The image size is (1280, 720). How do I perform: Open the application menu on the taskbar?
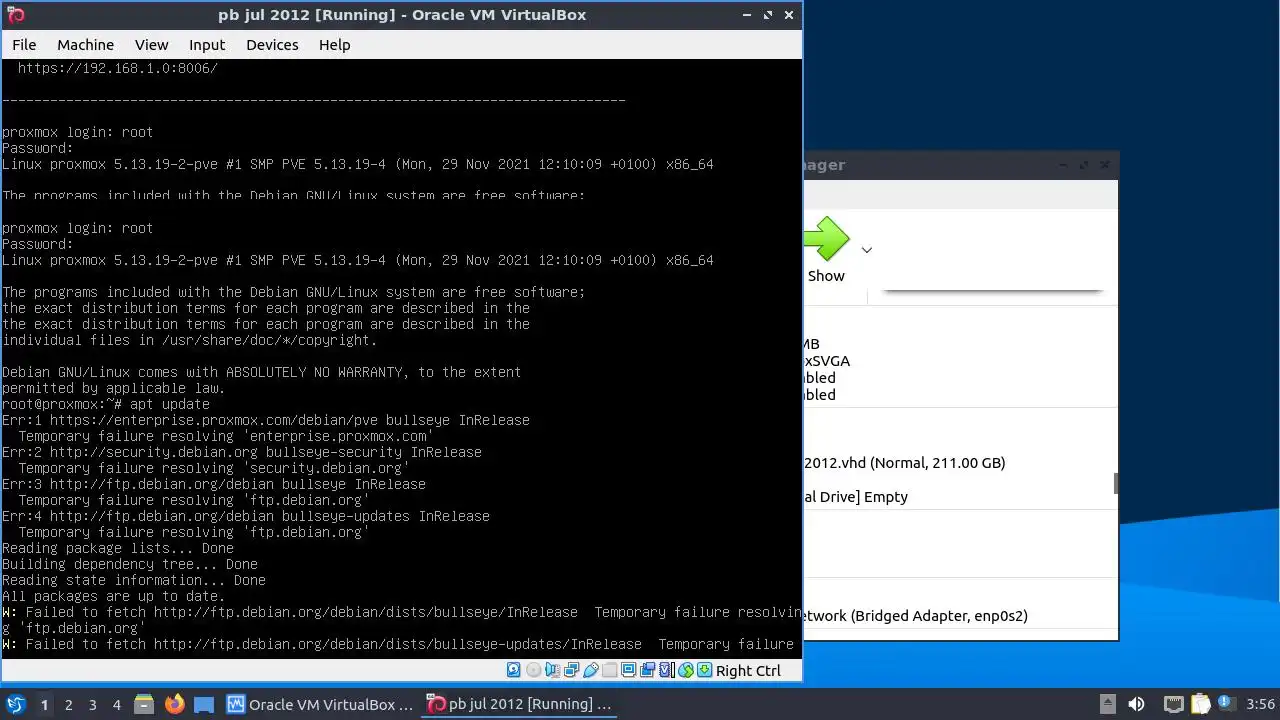[15, 704]
